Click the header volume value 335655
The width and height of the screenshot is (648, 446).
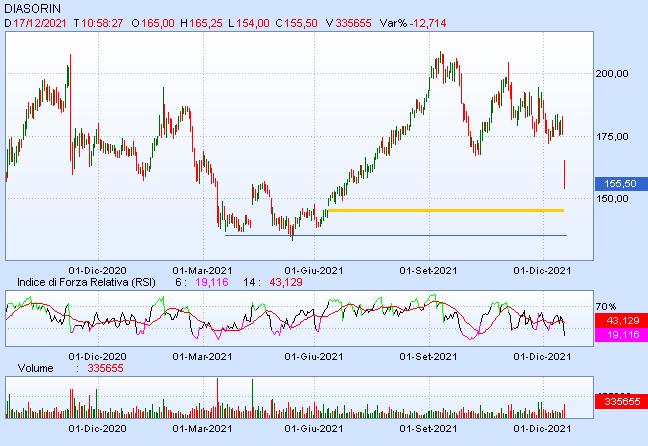[353, 23]
